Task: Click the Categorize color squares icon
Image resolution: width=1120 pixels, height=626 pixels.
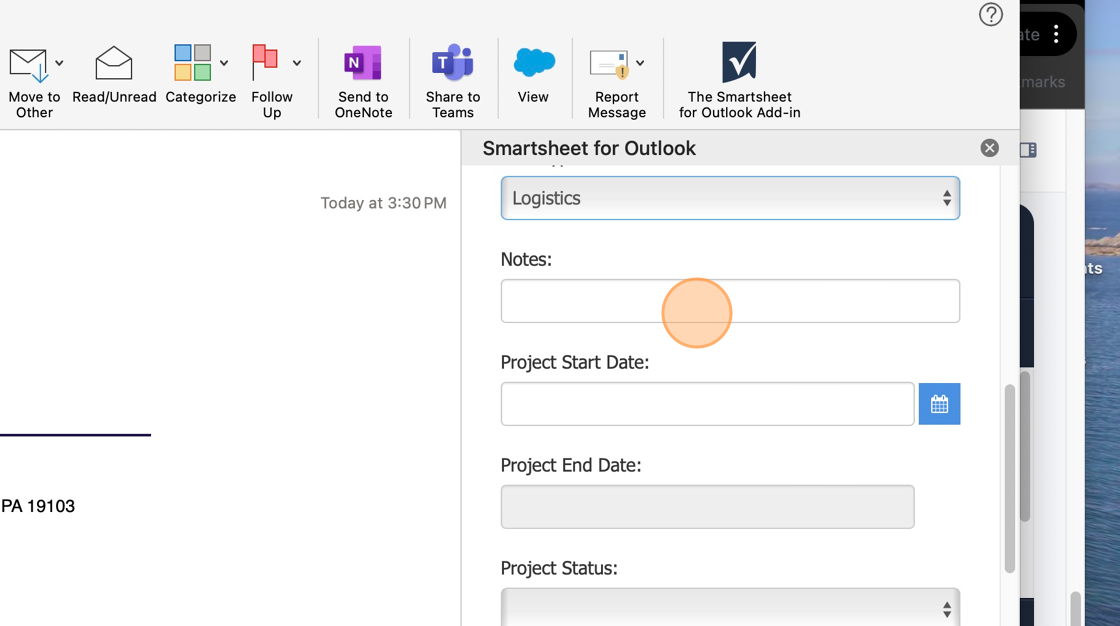Action: pos(192,63)
